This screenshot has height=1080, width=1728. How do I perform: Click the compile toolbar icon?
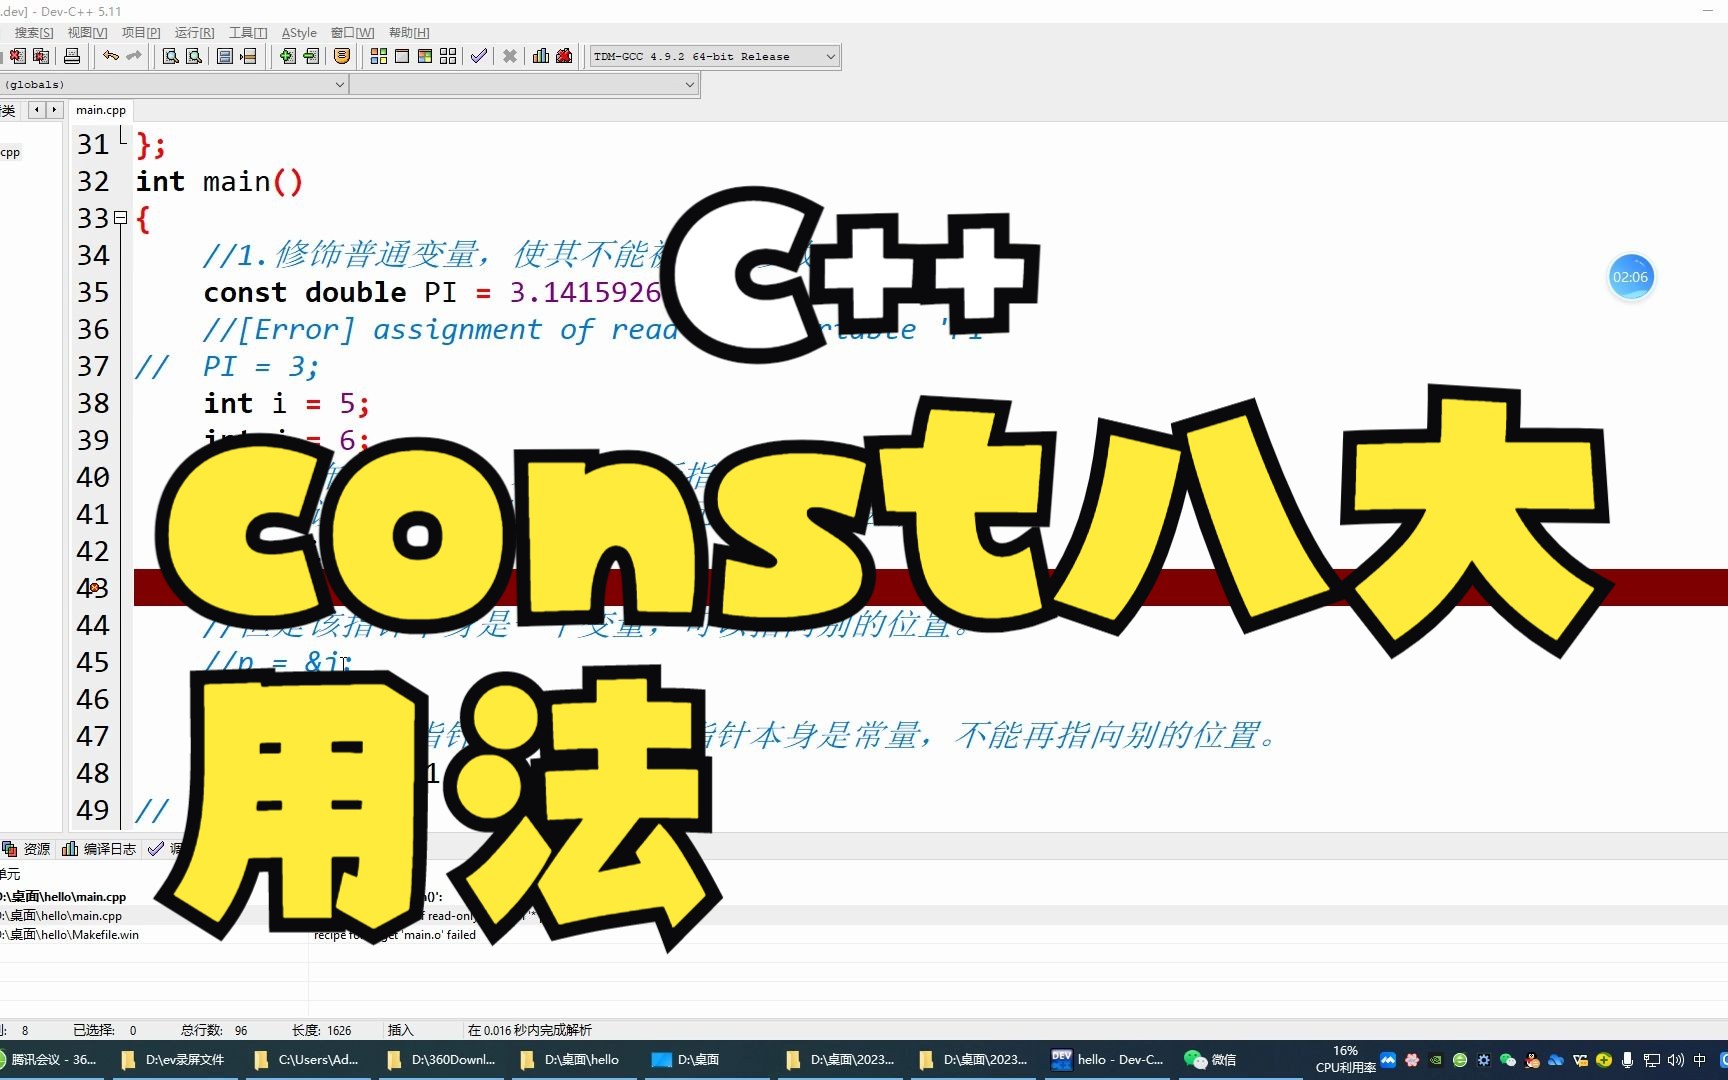coord(379,56)
